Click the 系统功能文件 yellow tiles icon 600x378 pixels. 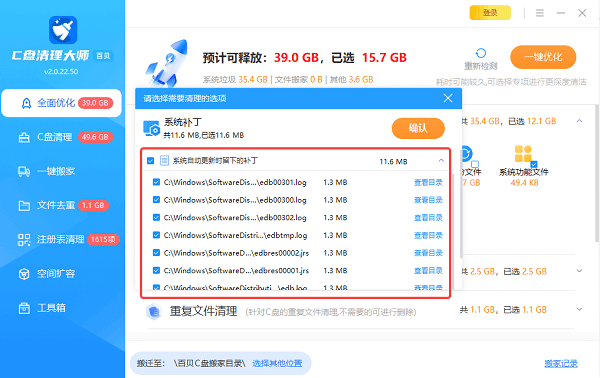coord(523,154)
